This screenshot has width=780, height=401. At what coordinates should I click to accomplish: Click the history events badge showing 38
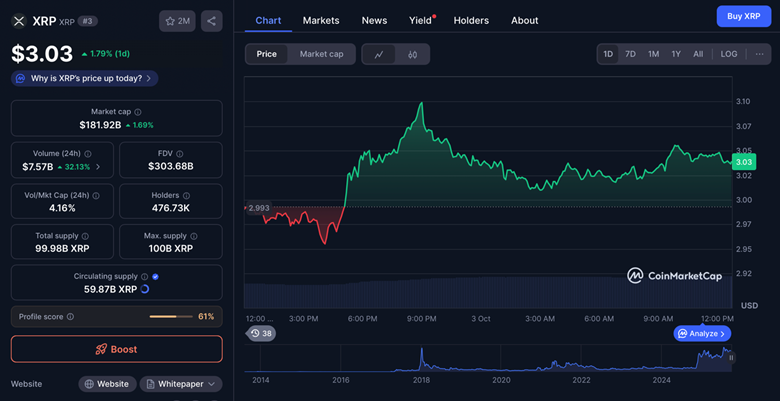[261, 333]
